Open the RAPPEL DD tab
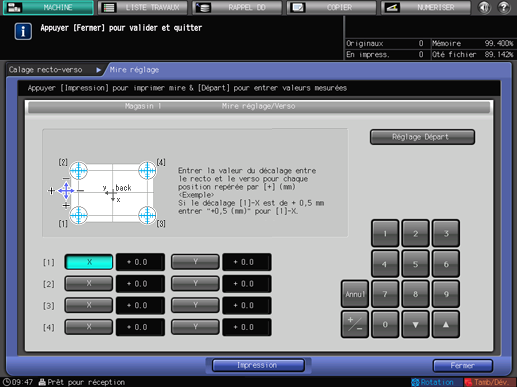The width and height of the screenshot is (517, 387). tap(237, 7)
